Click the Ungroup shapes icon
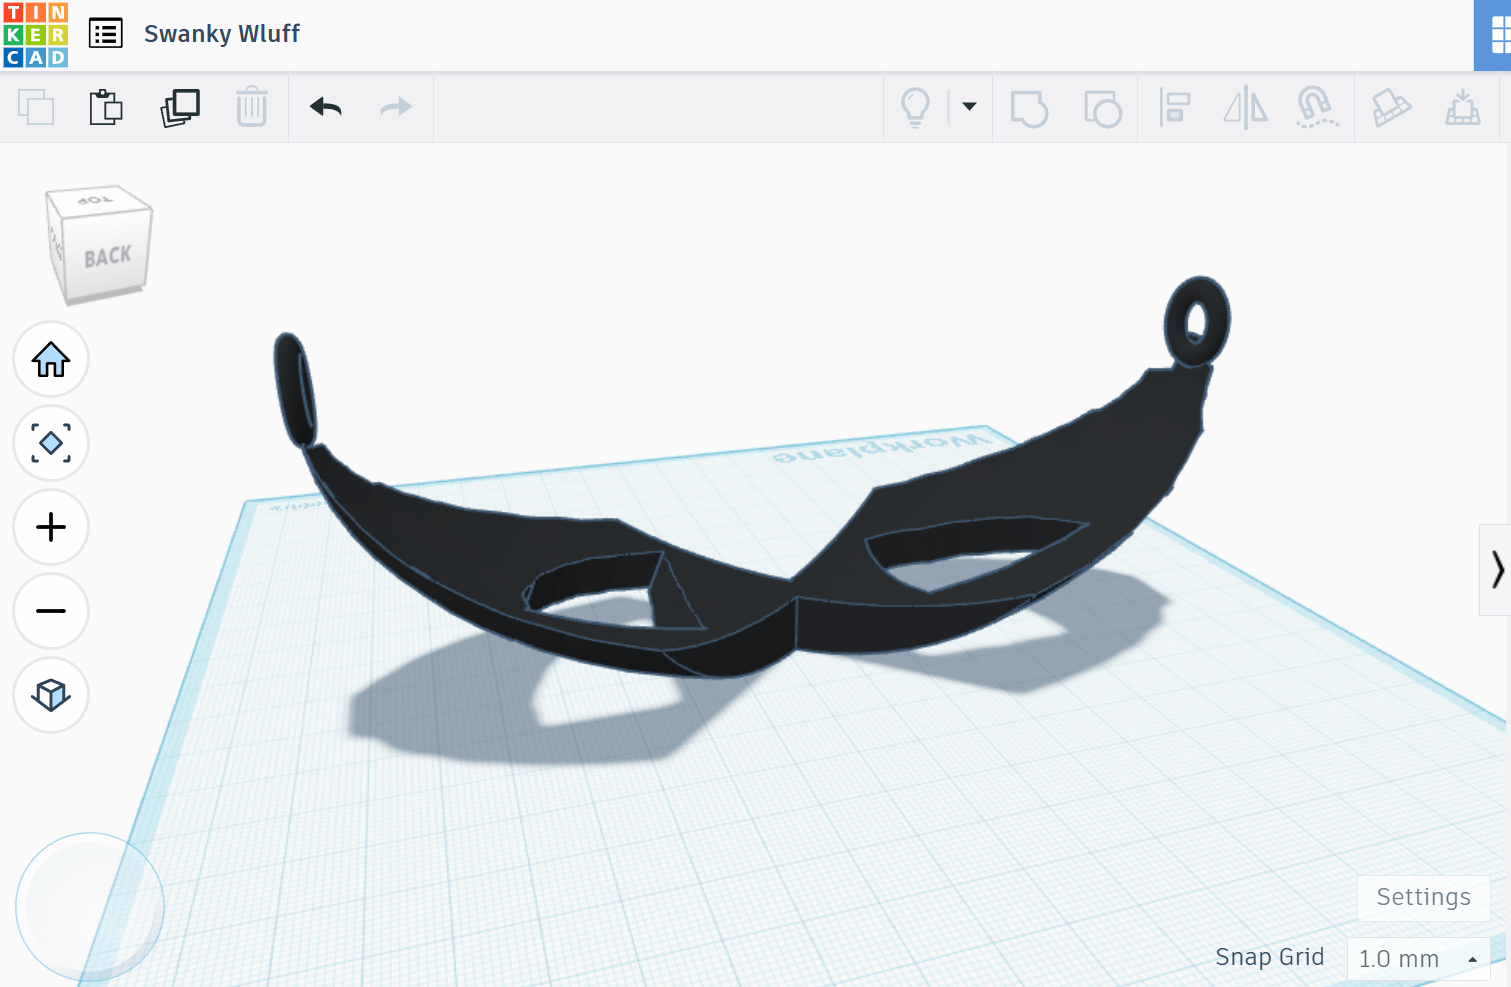The width and height of the screenshot is (1511, 987). (x=1103, y=108)
